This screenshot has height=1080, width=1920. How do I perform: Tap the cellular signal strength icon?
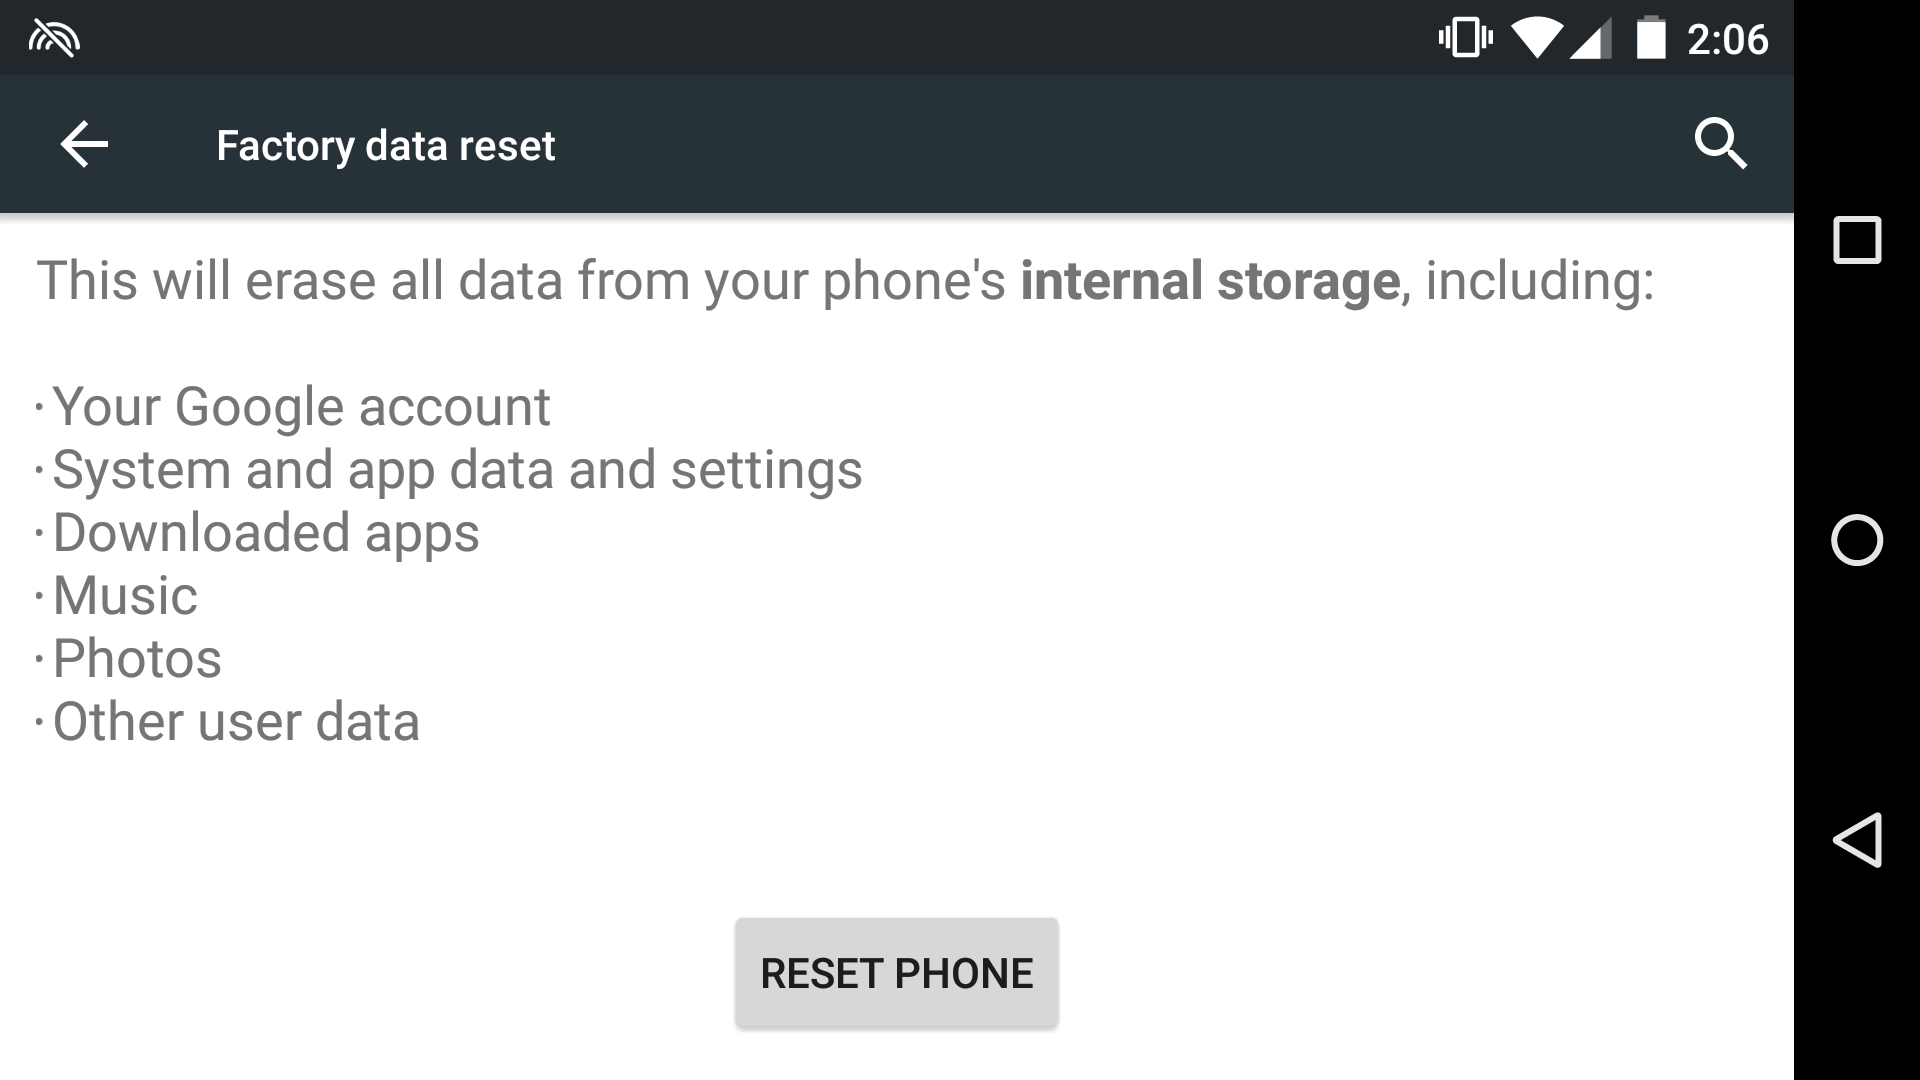[1593, 37]
